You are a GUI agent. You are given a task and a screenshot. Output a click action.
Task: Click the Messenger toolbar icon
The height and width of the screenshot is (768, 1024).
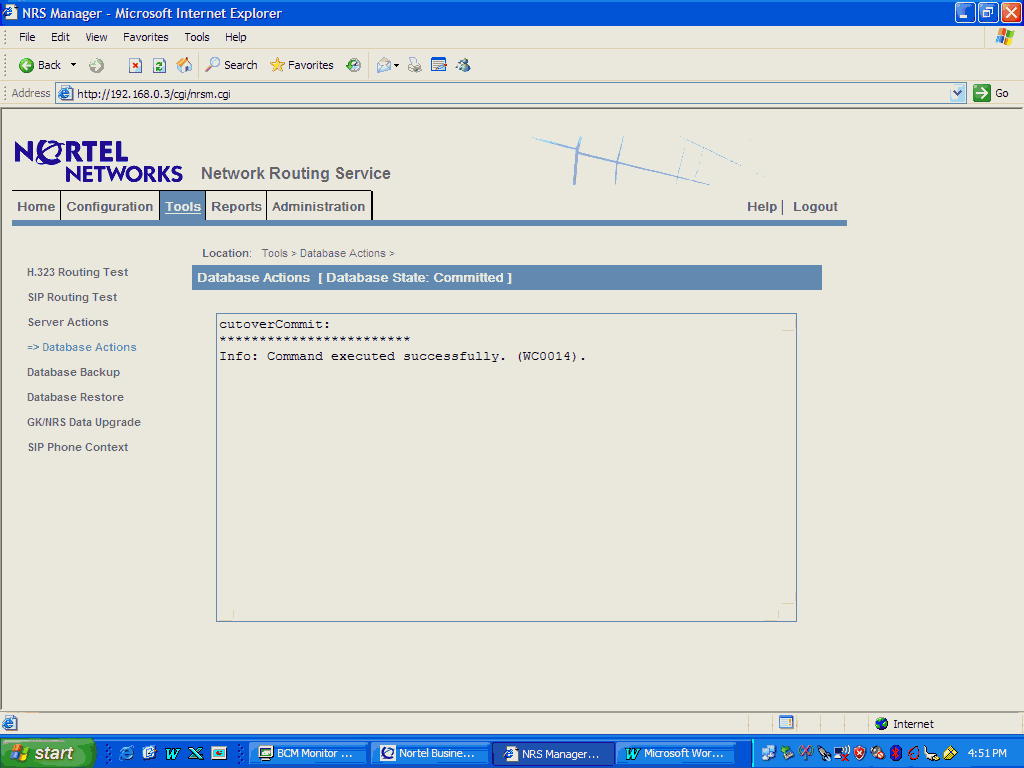464,65
